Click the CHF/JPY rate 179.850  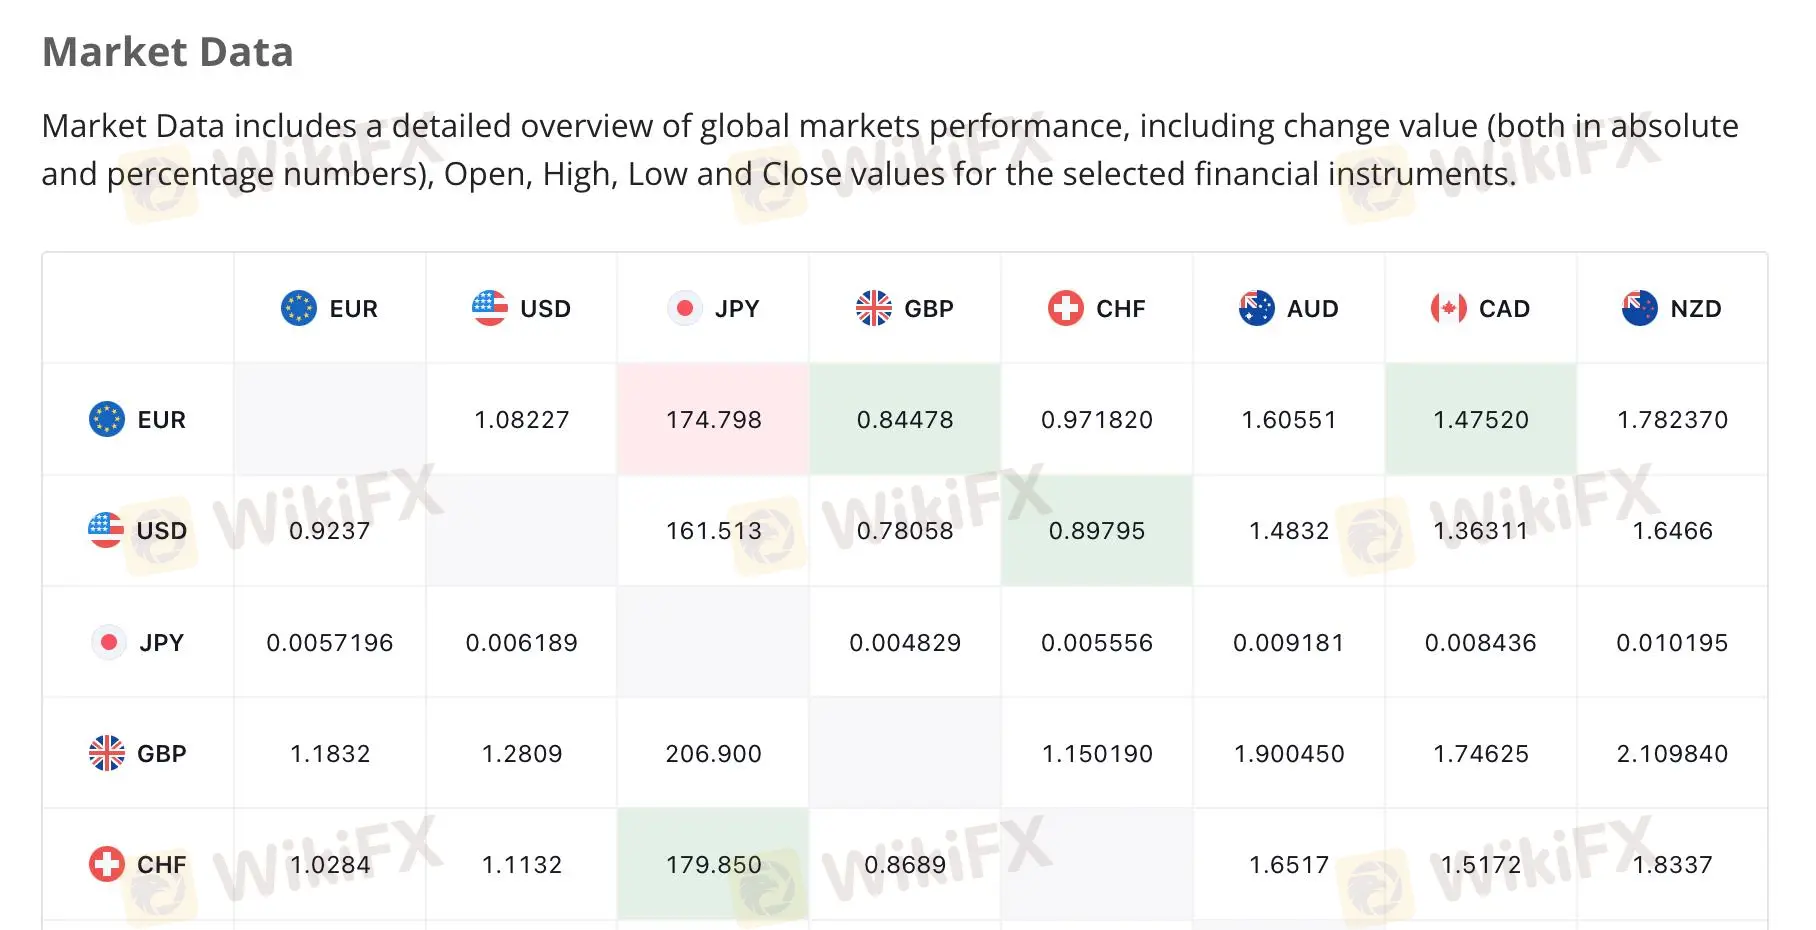click(713, 865)
